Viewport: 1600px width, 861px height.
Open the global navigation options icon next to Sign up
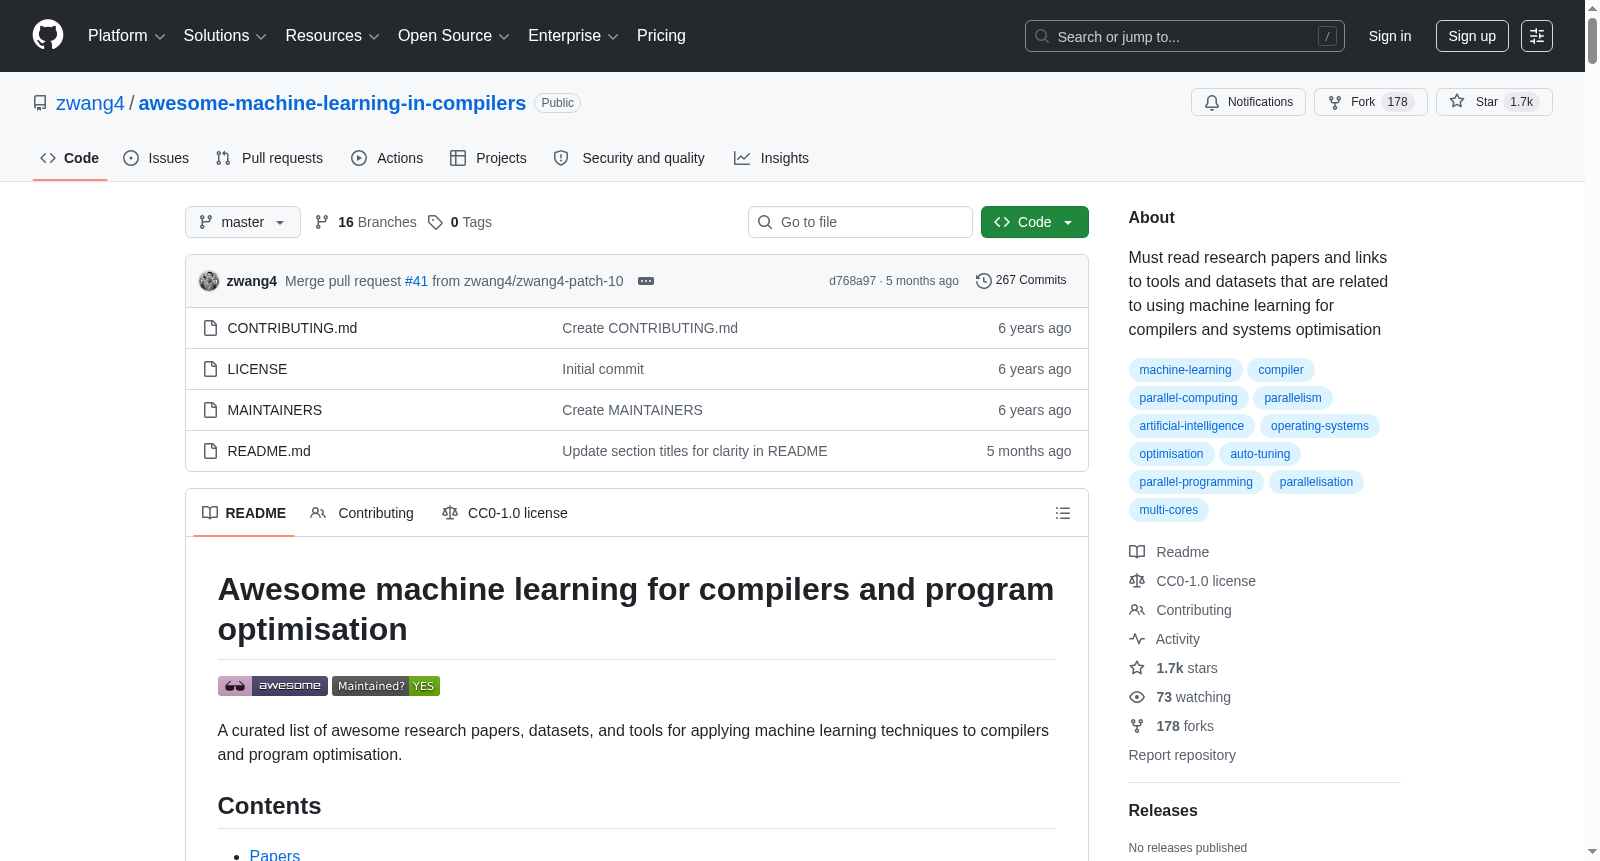1537,36
